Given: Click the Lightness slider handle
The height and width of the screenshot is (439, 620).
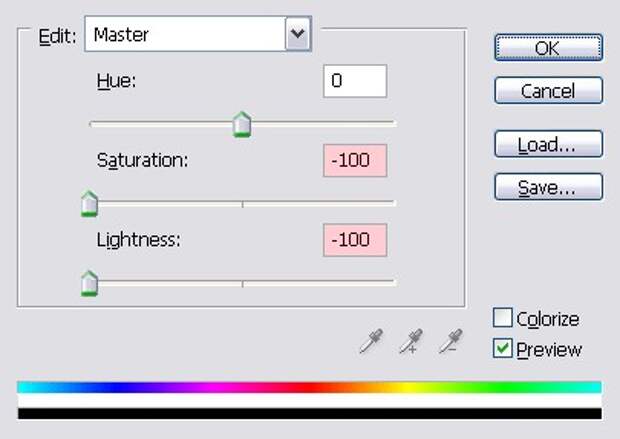Looking at the screenshot, I should [x=89, y=285].
